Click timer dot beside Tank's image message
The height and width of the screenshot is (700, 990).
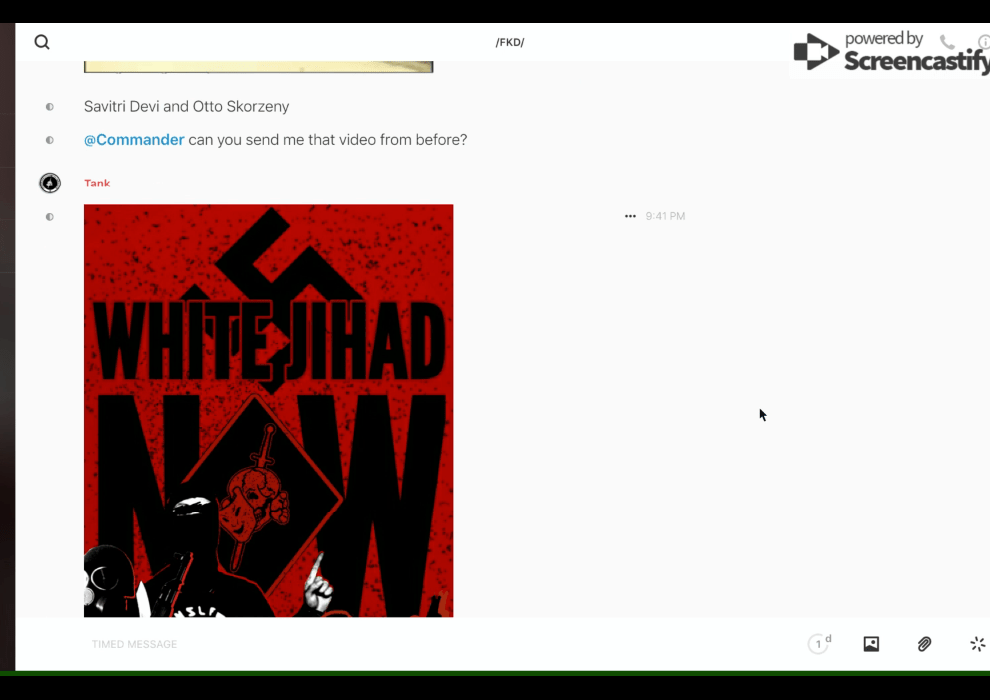(x=50, y=217)
